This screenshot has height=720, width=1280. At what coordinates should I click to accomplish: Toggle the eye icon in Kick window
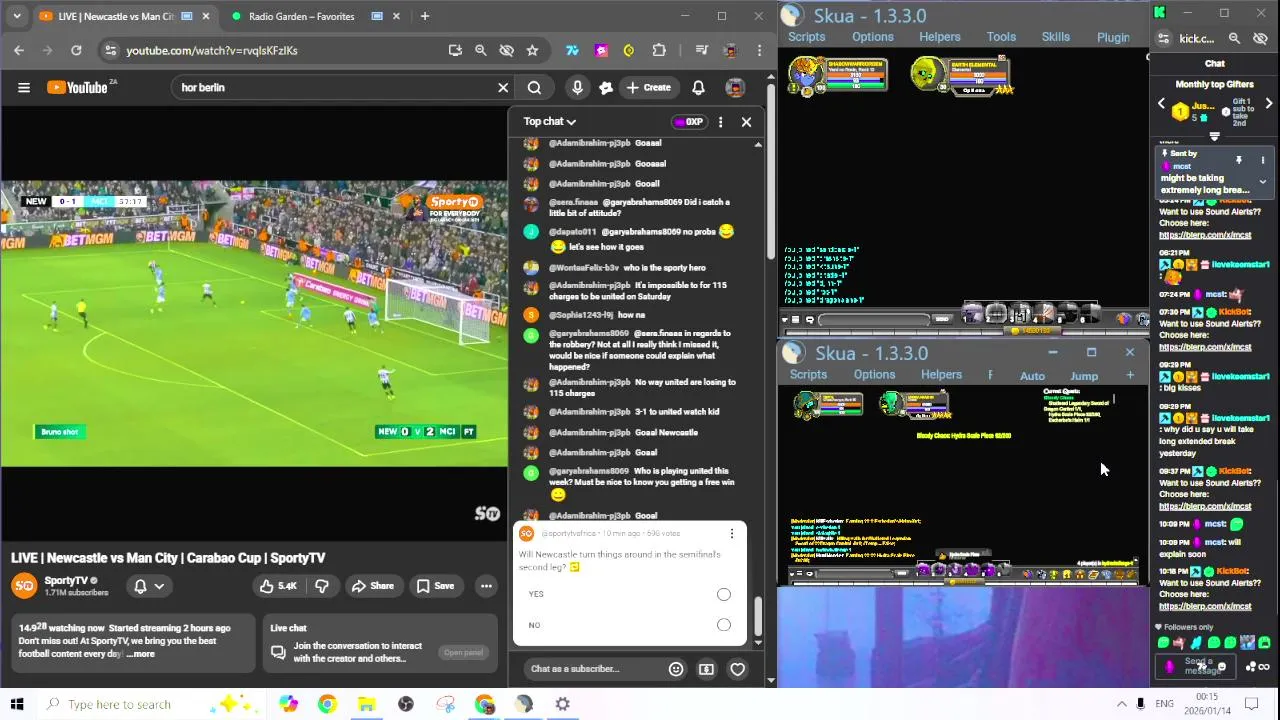click(x=1260, y=38)
